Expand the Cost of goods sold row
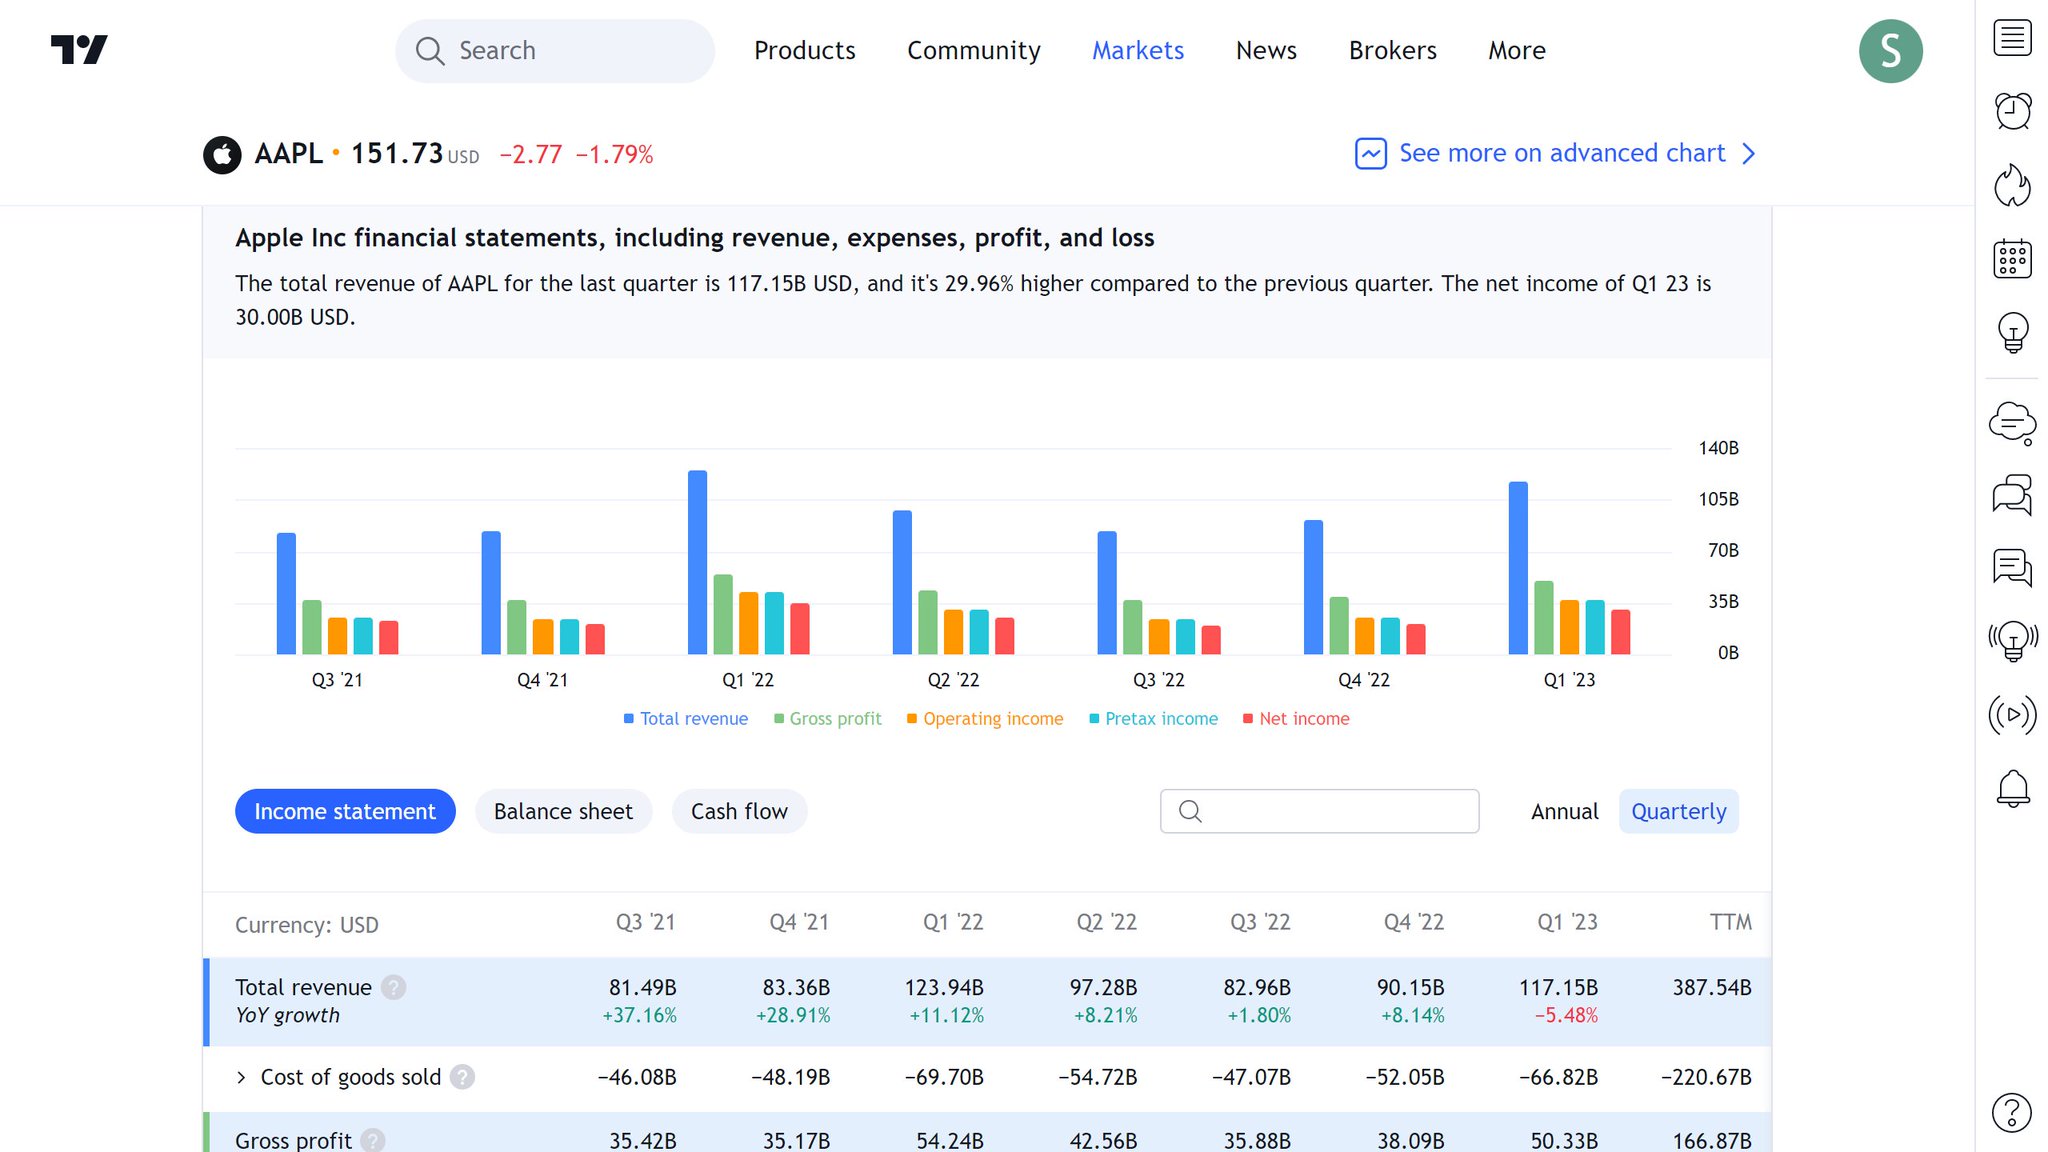This screenshot has width=2048, height=1152. click(x=241, y=1077)
